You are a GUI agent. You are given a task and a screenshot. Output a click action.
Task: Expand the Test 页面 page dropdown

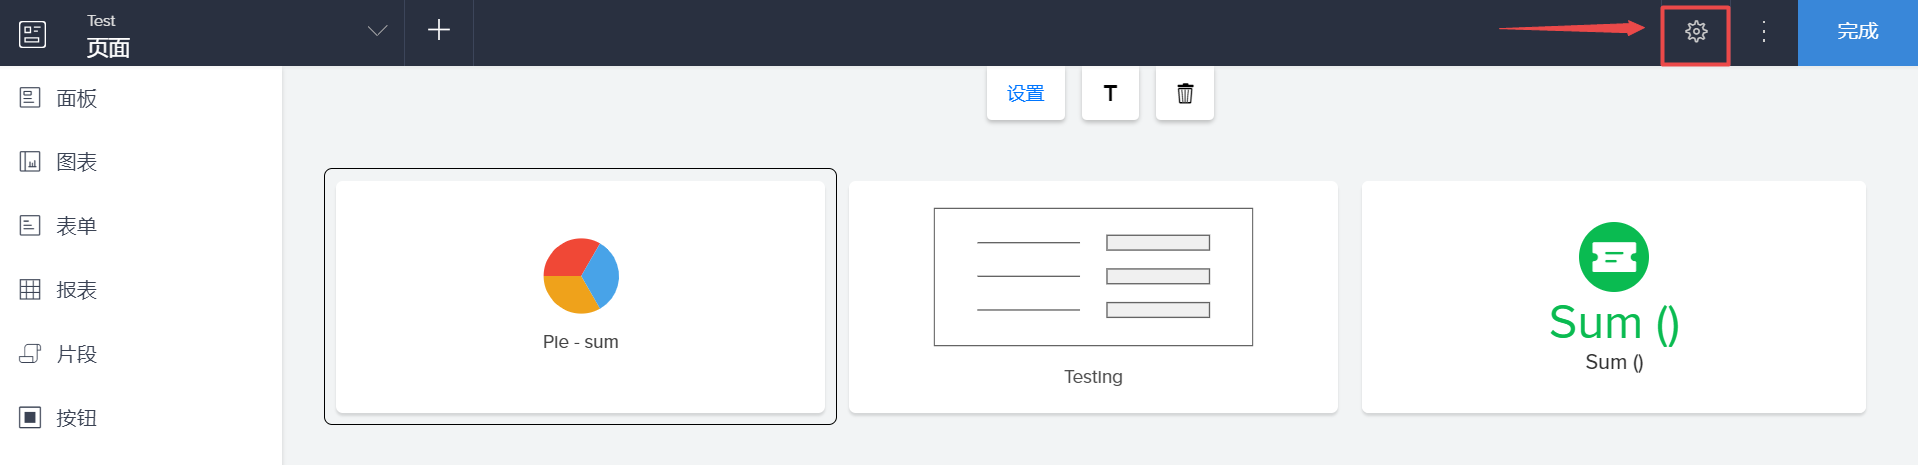point(377,31)
